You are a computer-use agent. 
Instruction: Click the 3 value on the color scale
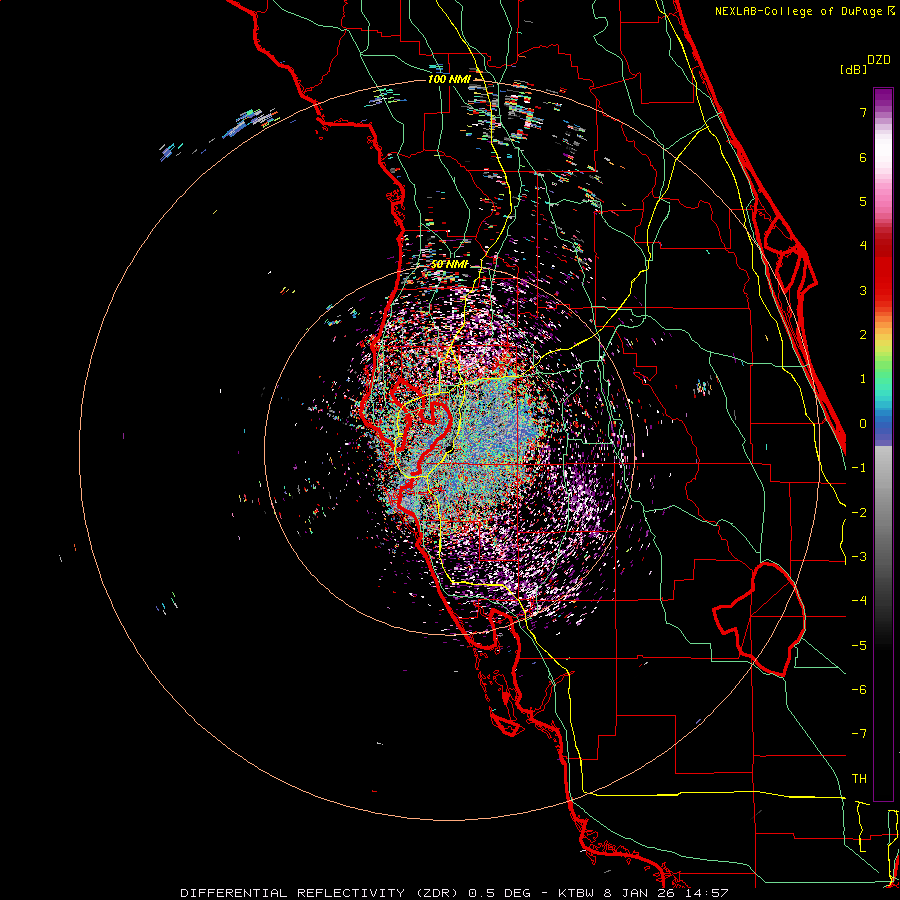[863, 290]
